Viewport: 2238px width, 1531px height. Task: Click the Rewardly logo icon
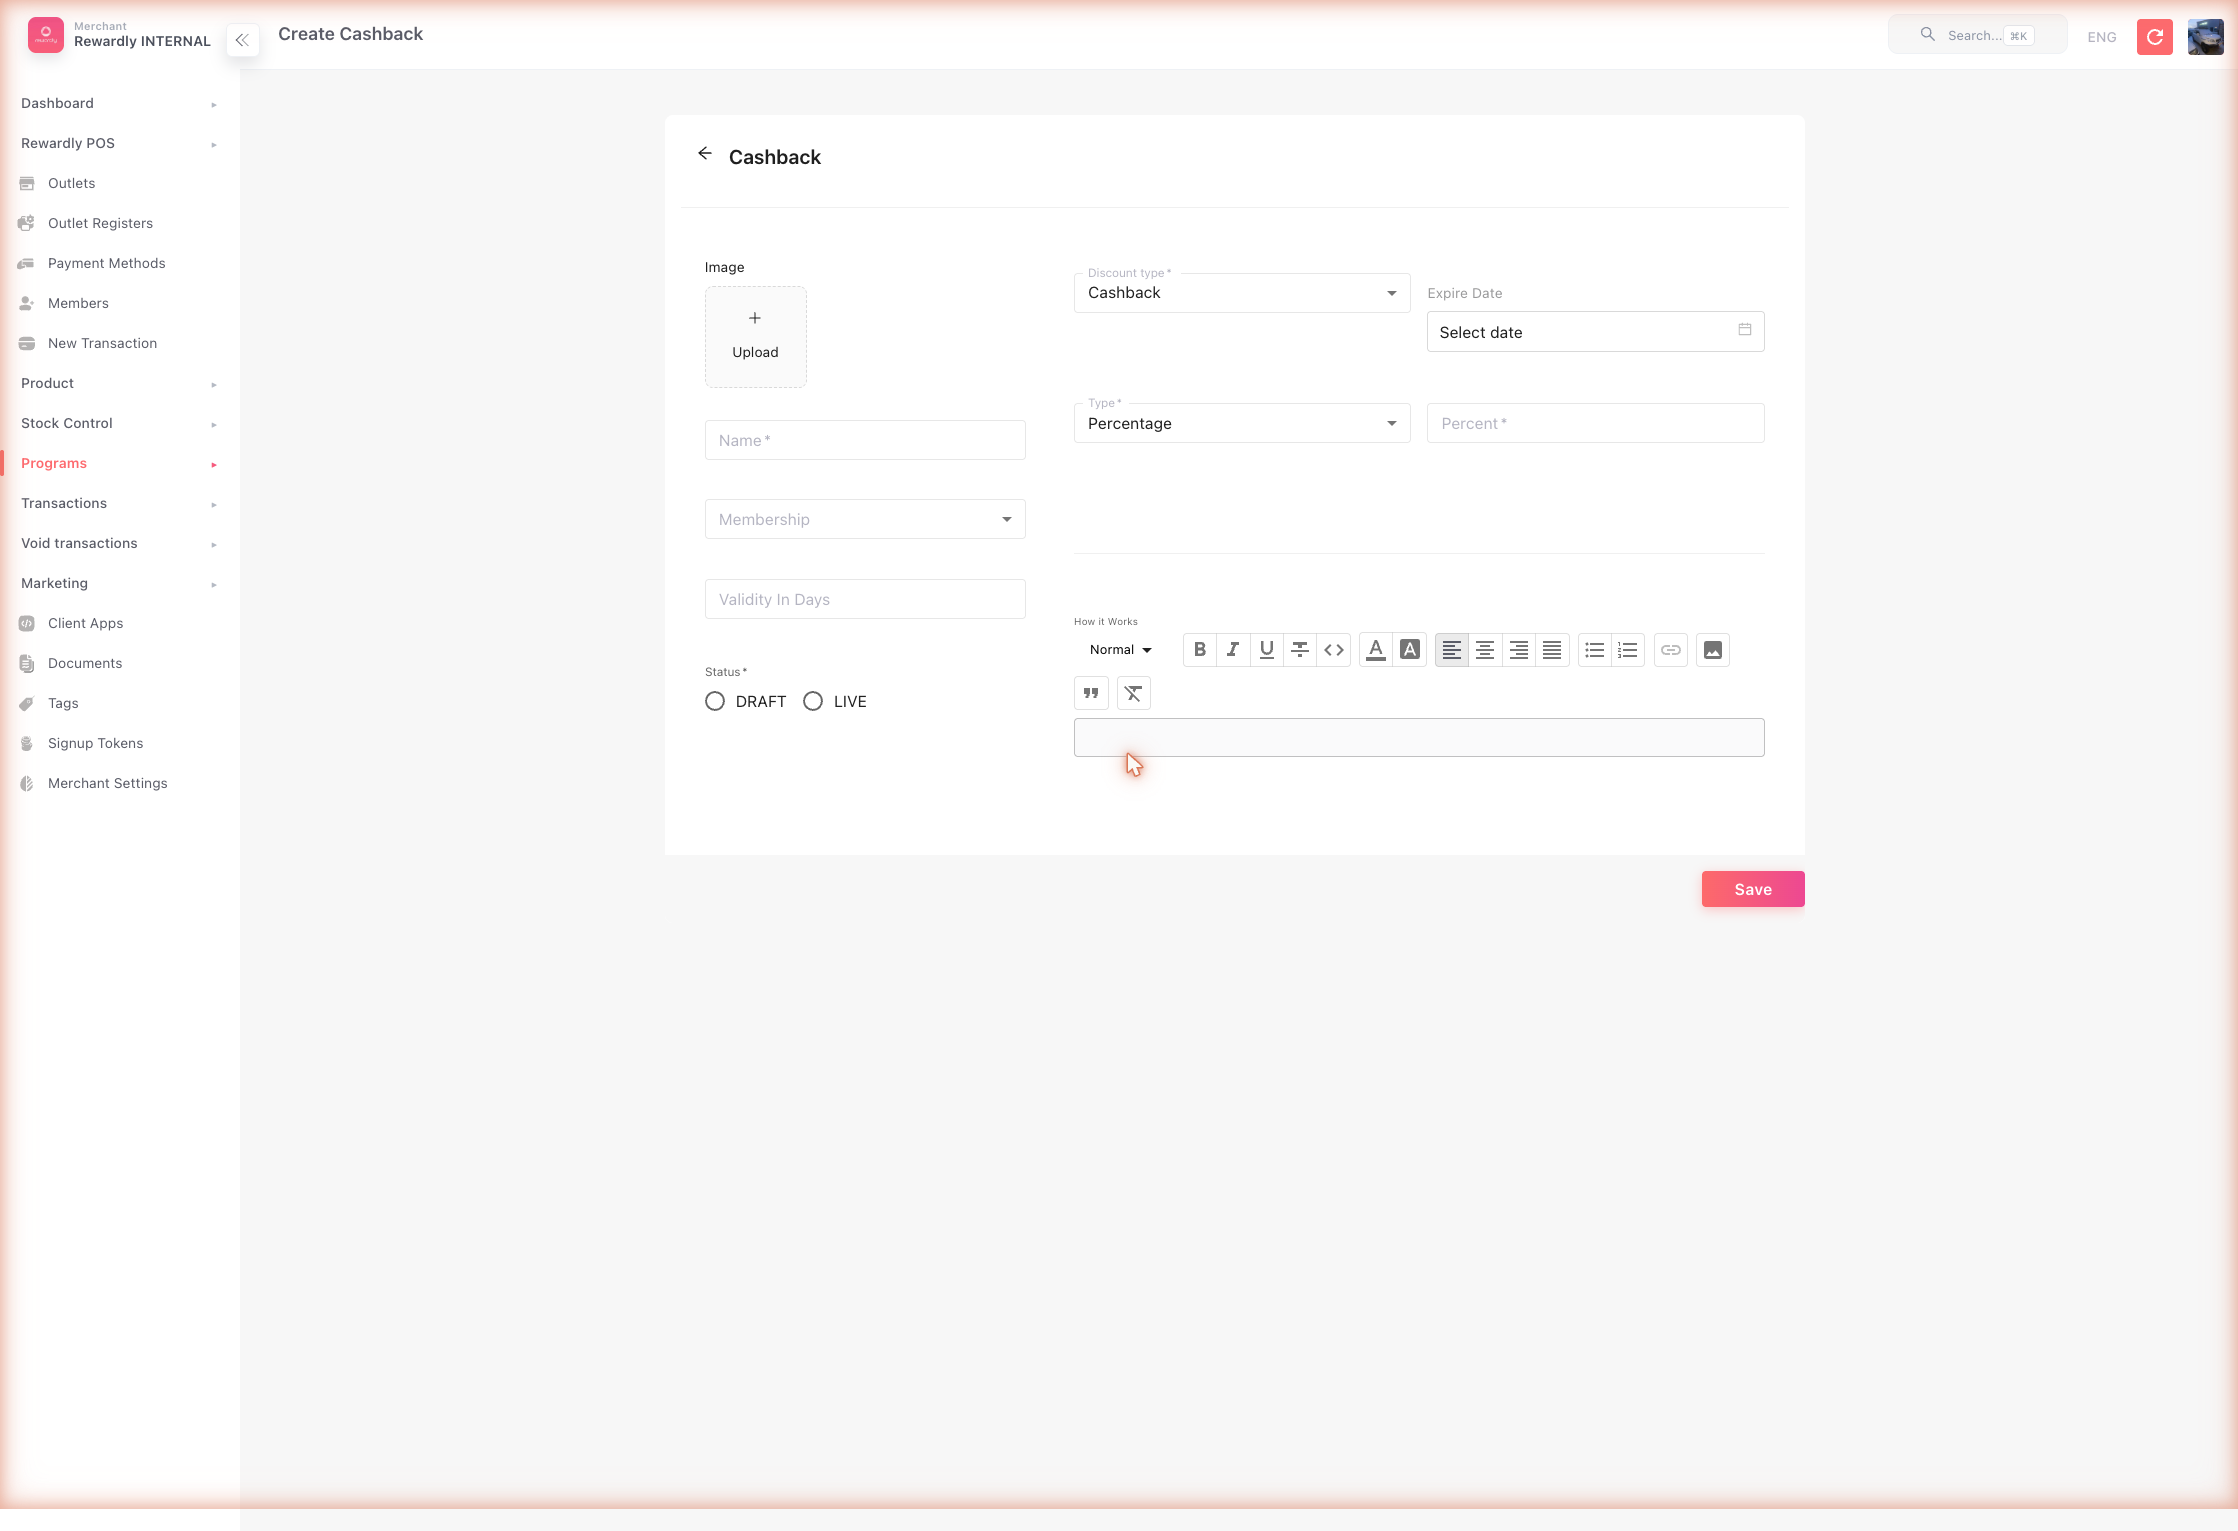click(46, 35)
